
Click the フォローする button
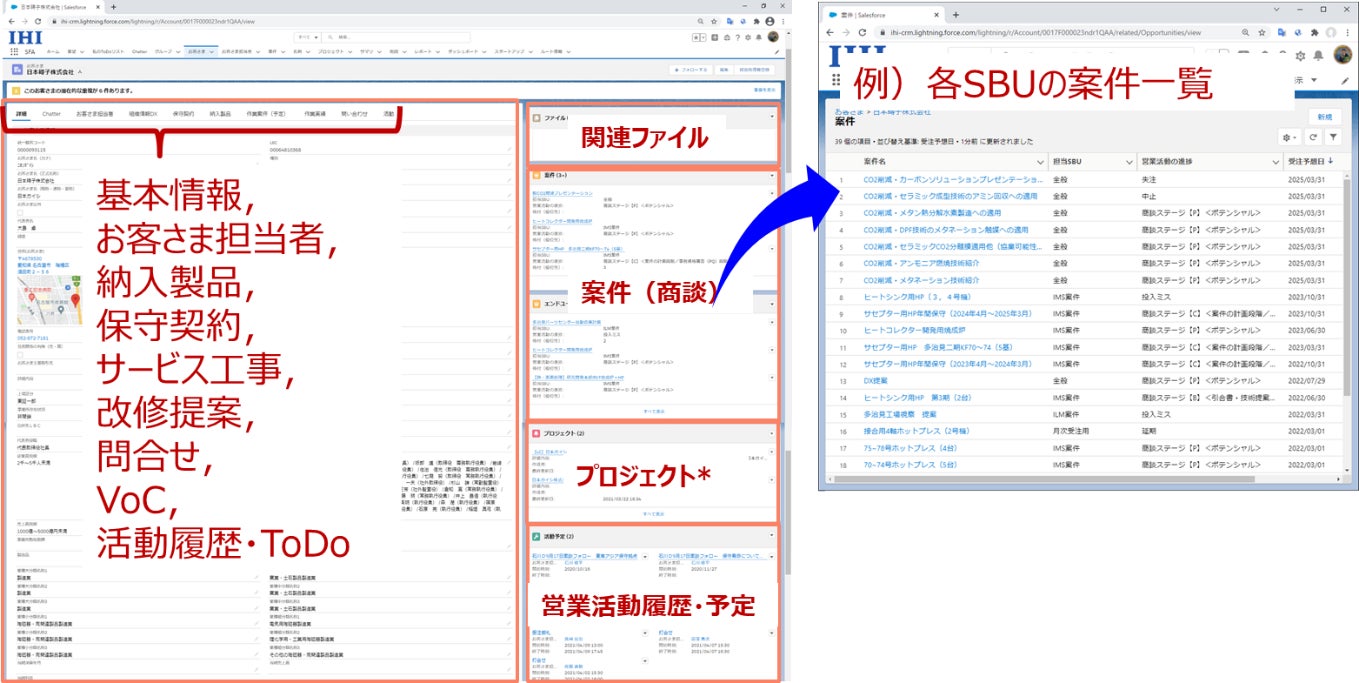[693, 70]
